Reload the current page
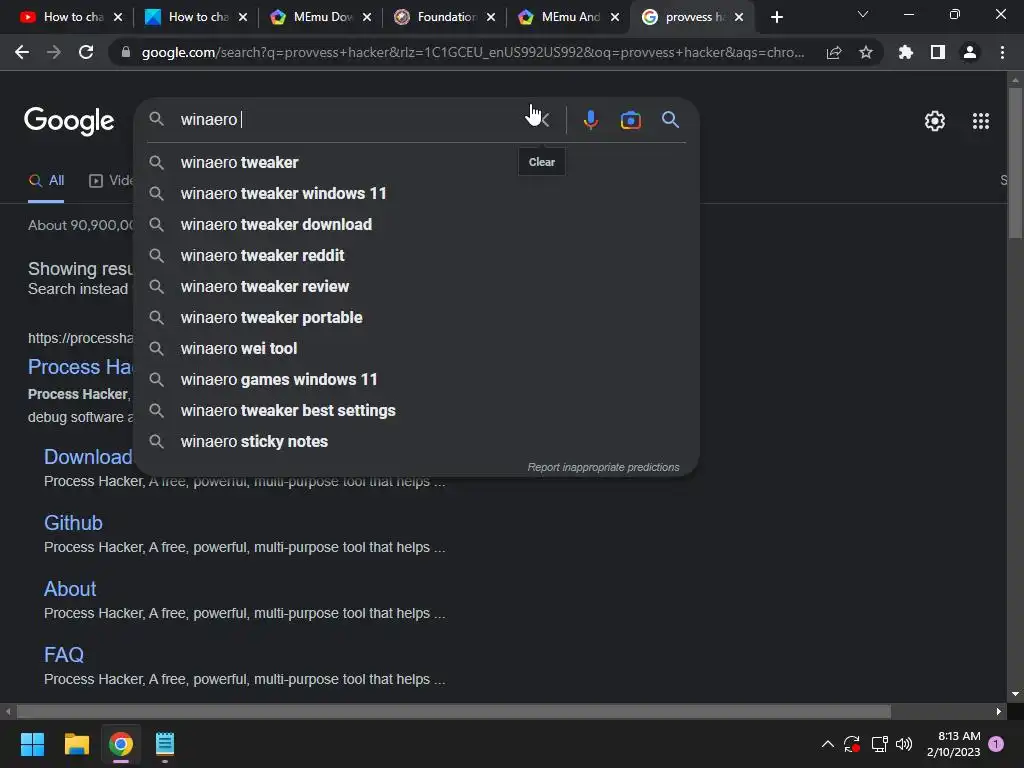Screen dimensions: 1024x768 86,52
